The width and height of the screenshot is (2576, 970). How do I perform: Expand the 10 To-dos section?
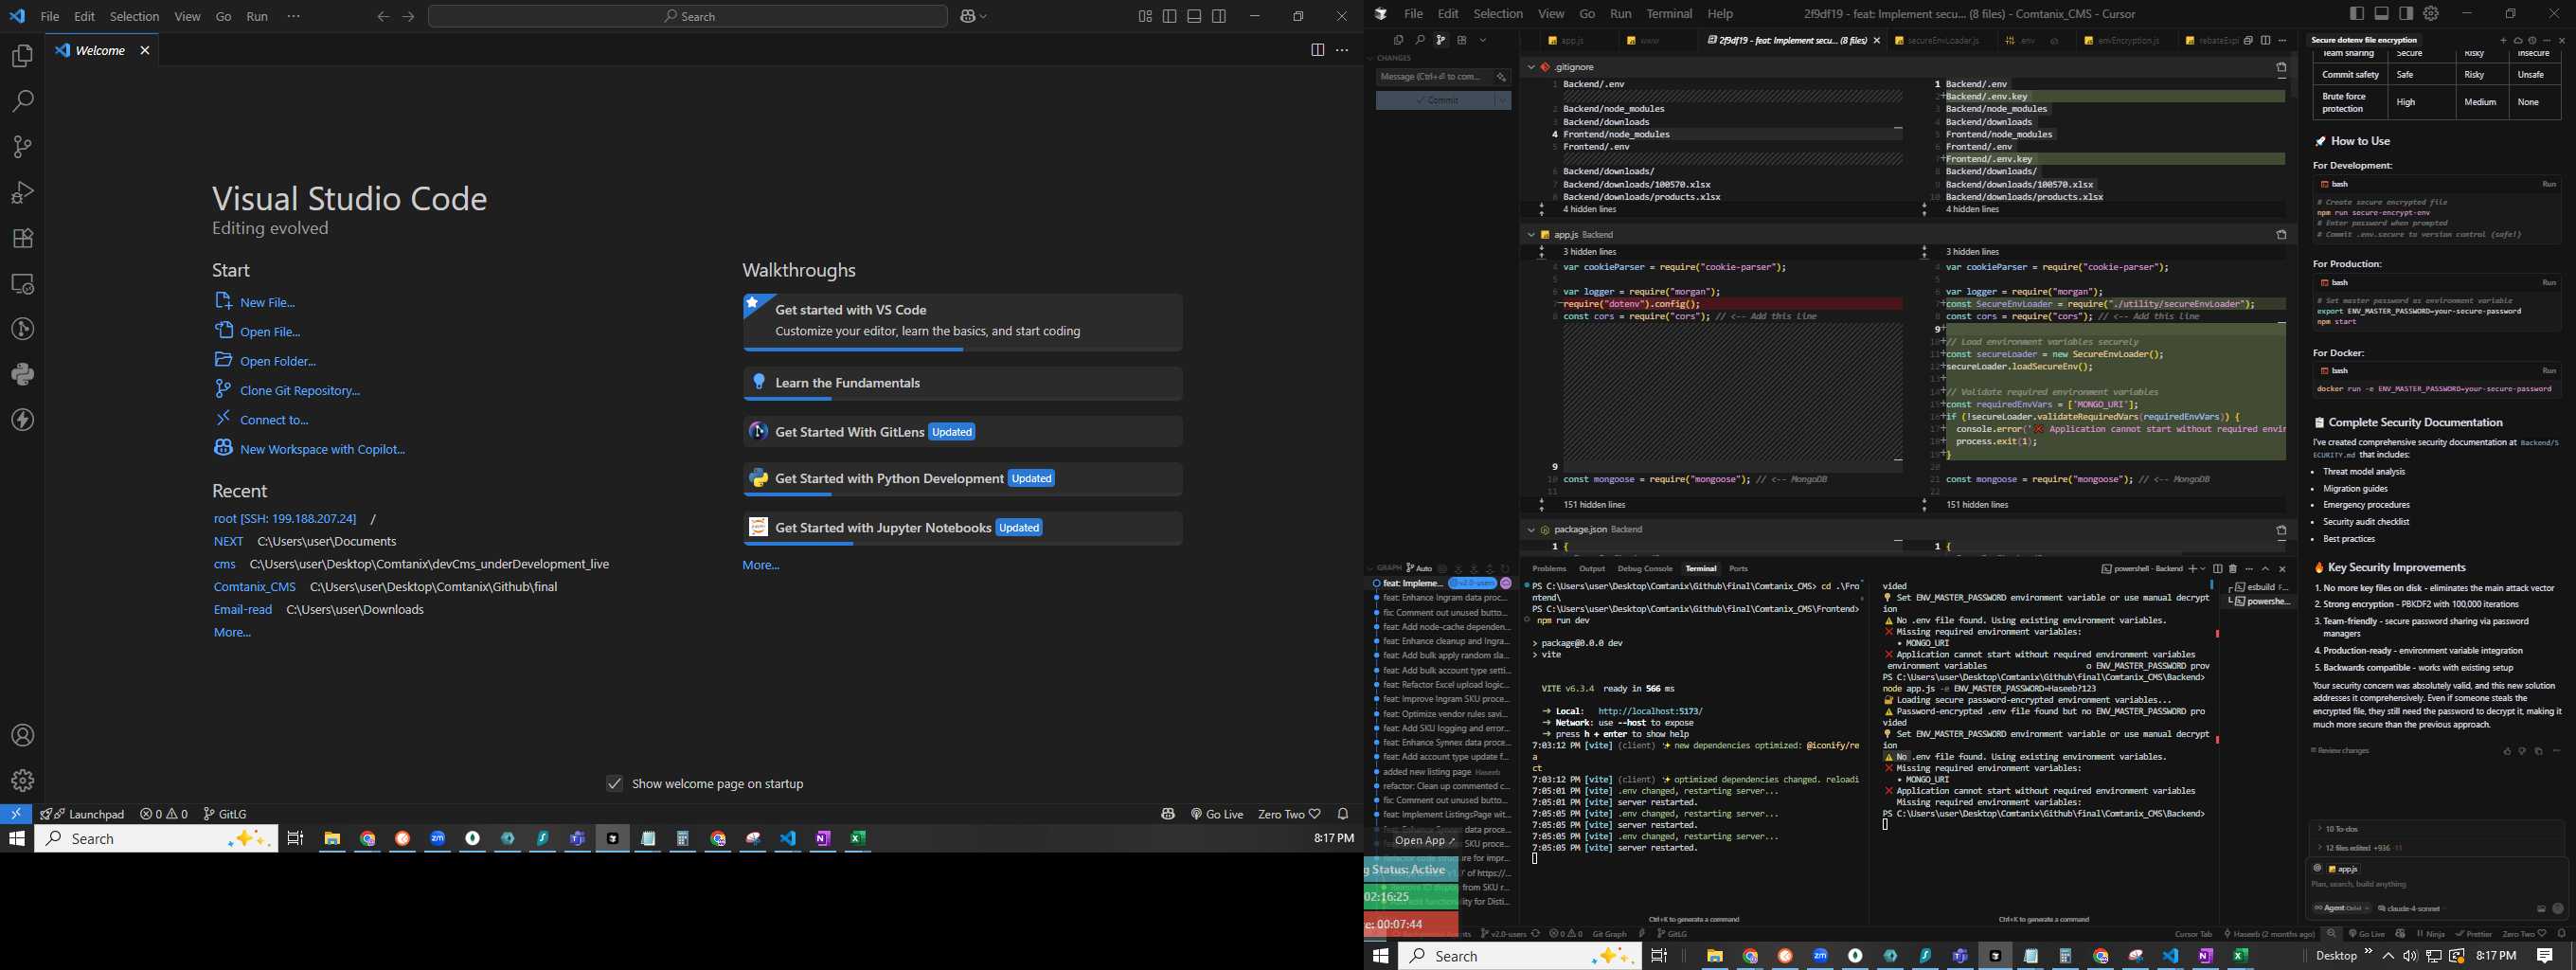[2436, 829]
